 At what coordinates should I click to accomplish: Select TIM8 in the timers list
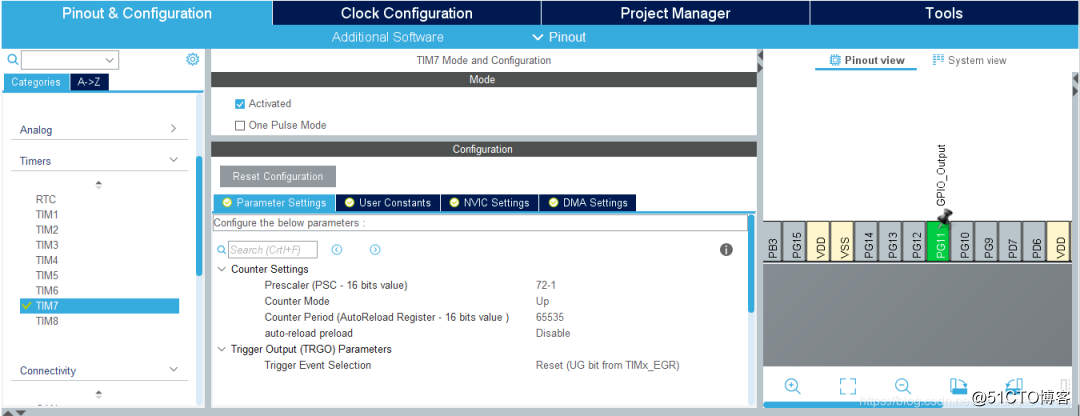47,321
